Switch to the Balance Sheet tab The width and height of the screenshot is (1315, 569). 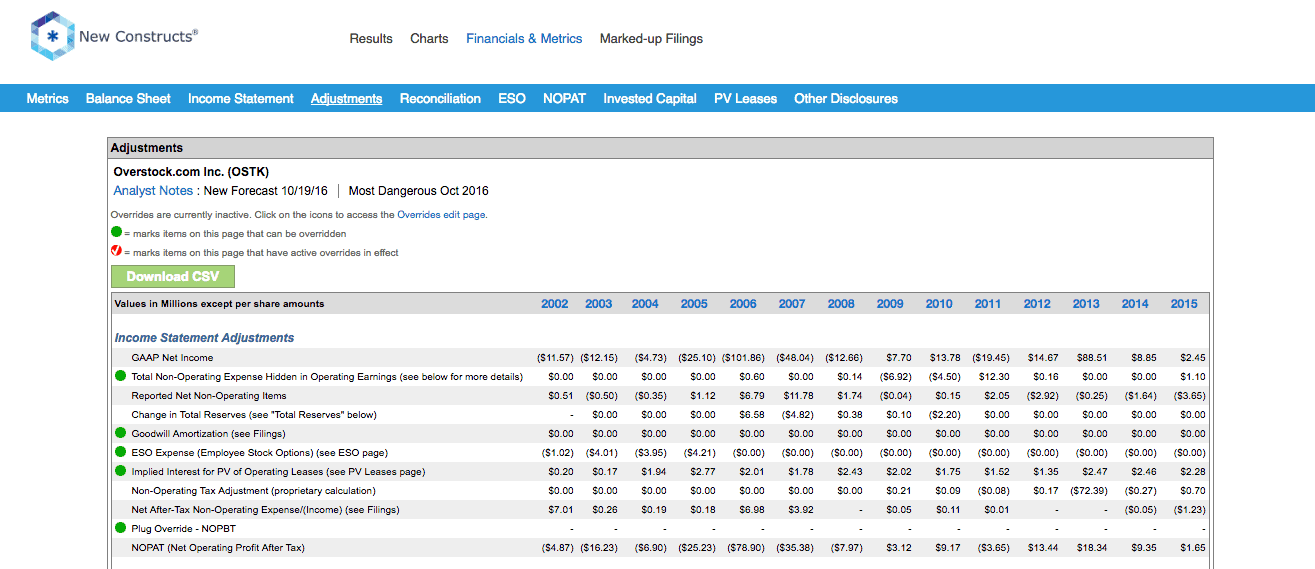[x=128, y=98]
